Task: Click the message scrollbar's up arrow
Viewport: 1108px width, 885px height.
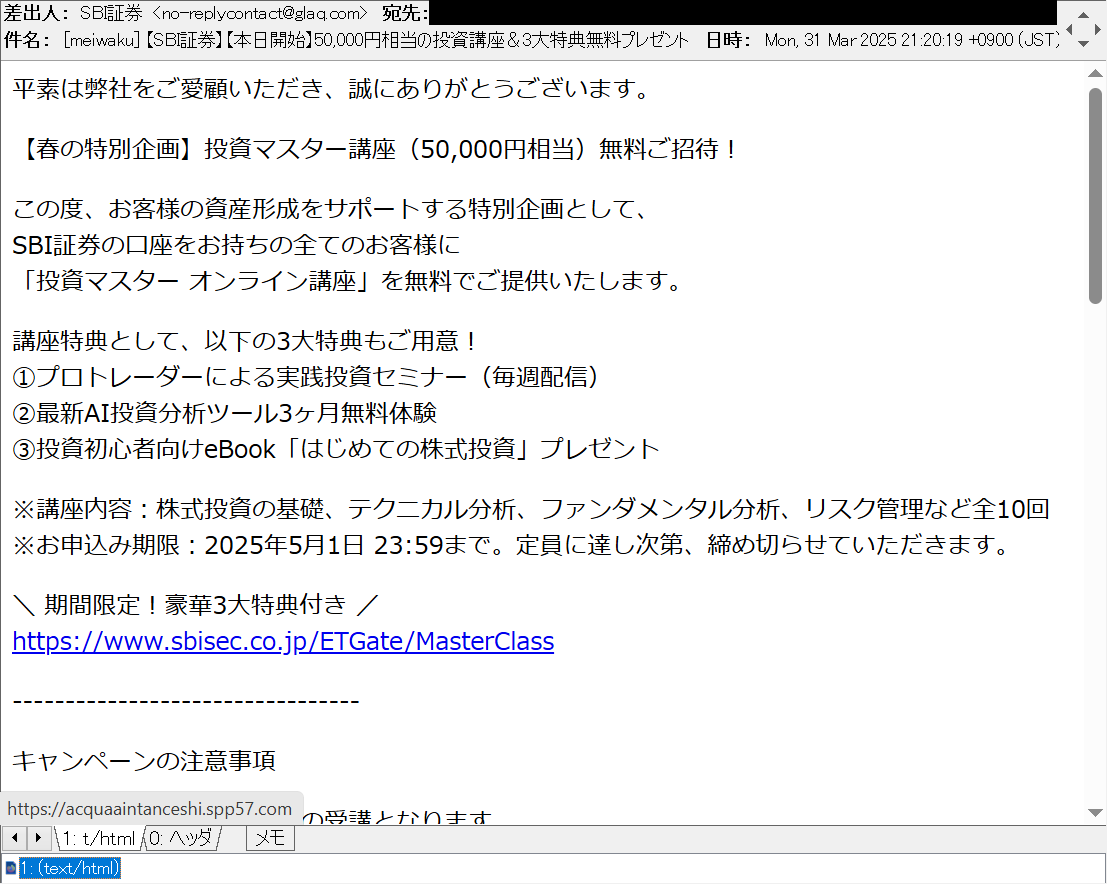Action: 1095,73
